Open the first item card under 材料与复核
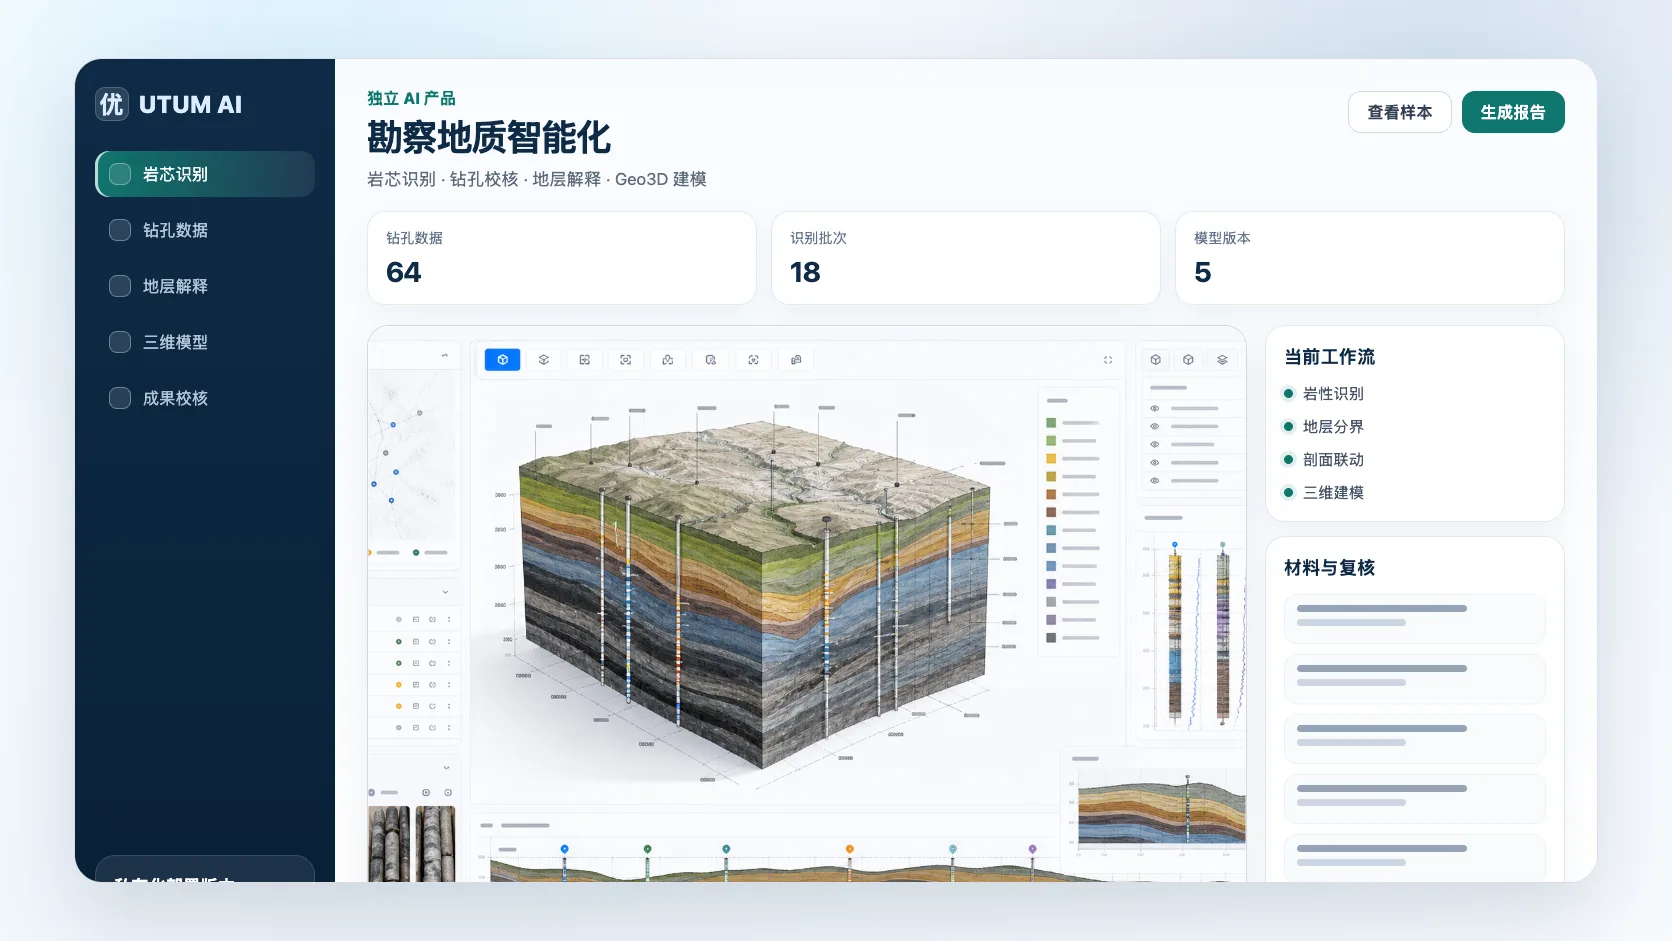The height and width of the screenshot is (941, 1672). (x=1415, y=619)
